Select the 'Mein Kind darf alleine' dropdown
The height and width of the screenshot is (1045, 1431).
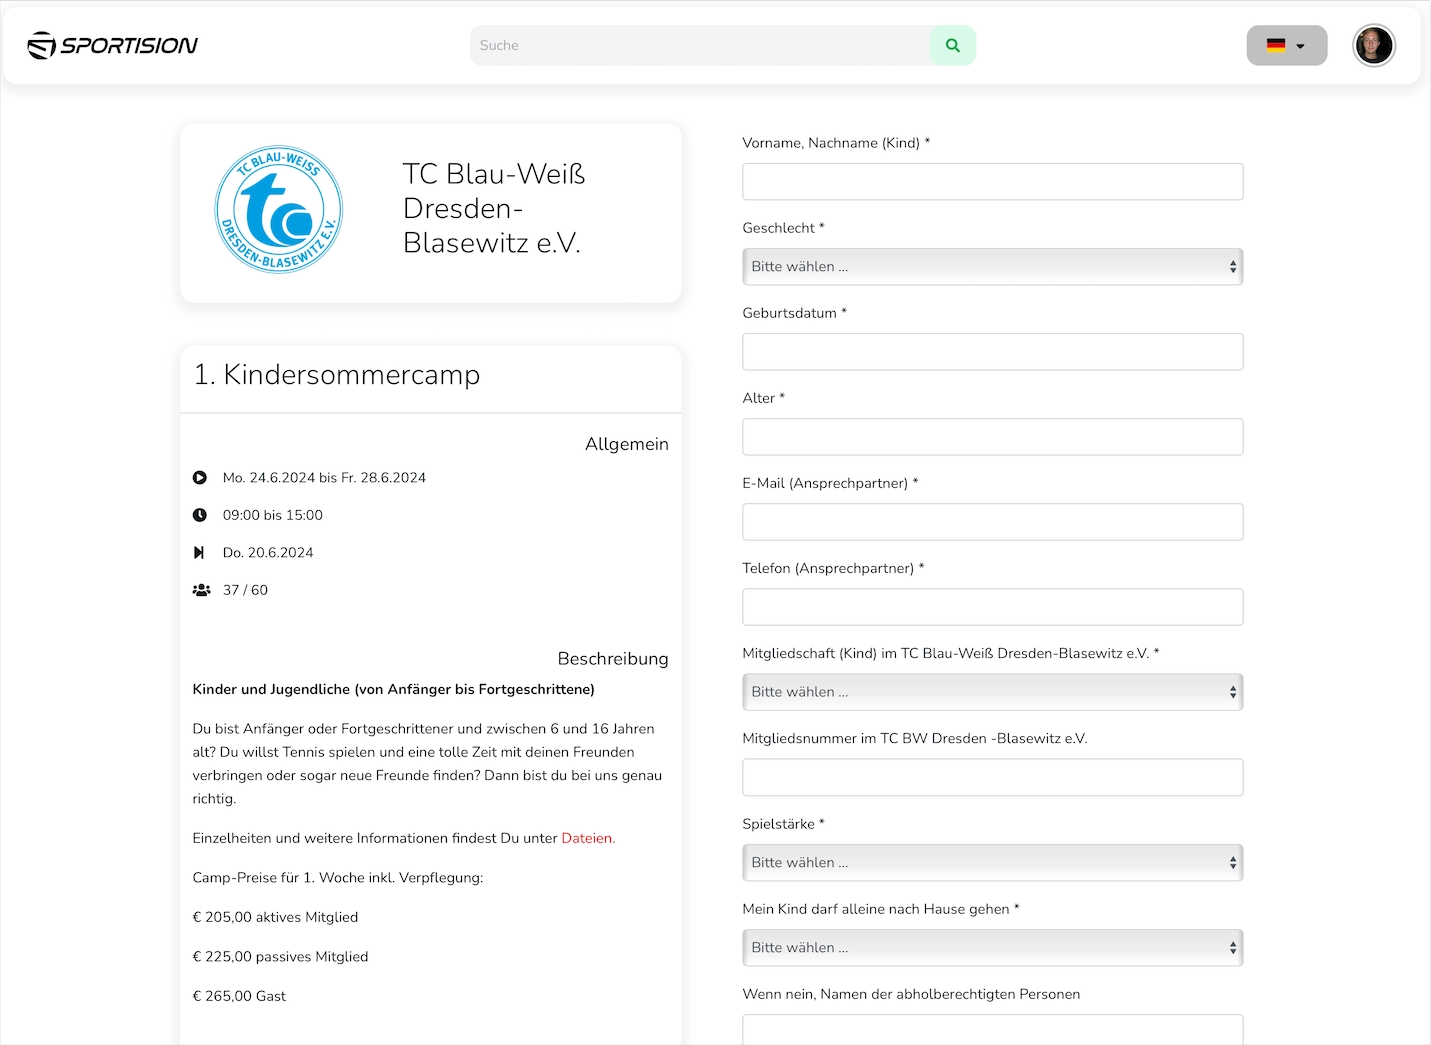pos(992,948)
